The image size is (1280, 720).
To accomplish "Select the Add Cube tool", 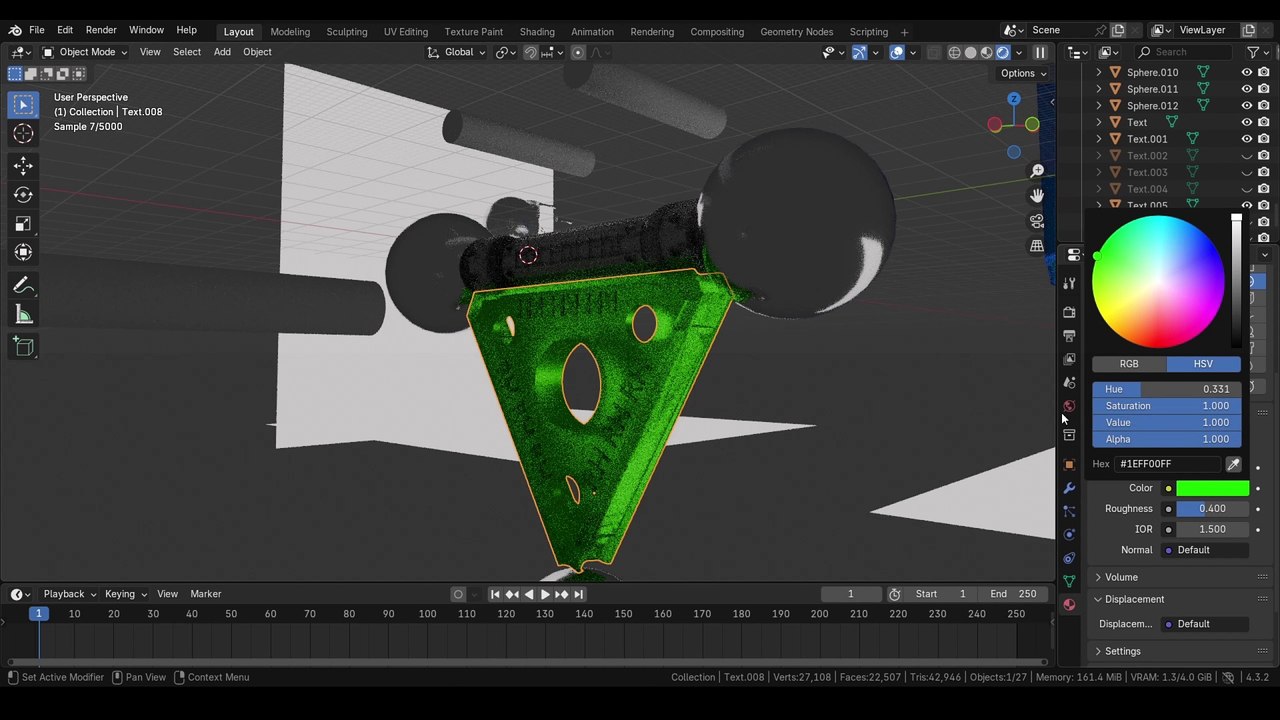I will [x=24, y=347].
